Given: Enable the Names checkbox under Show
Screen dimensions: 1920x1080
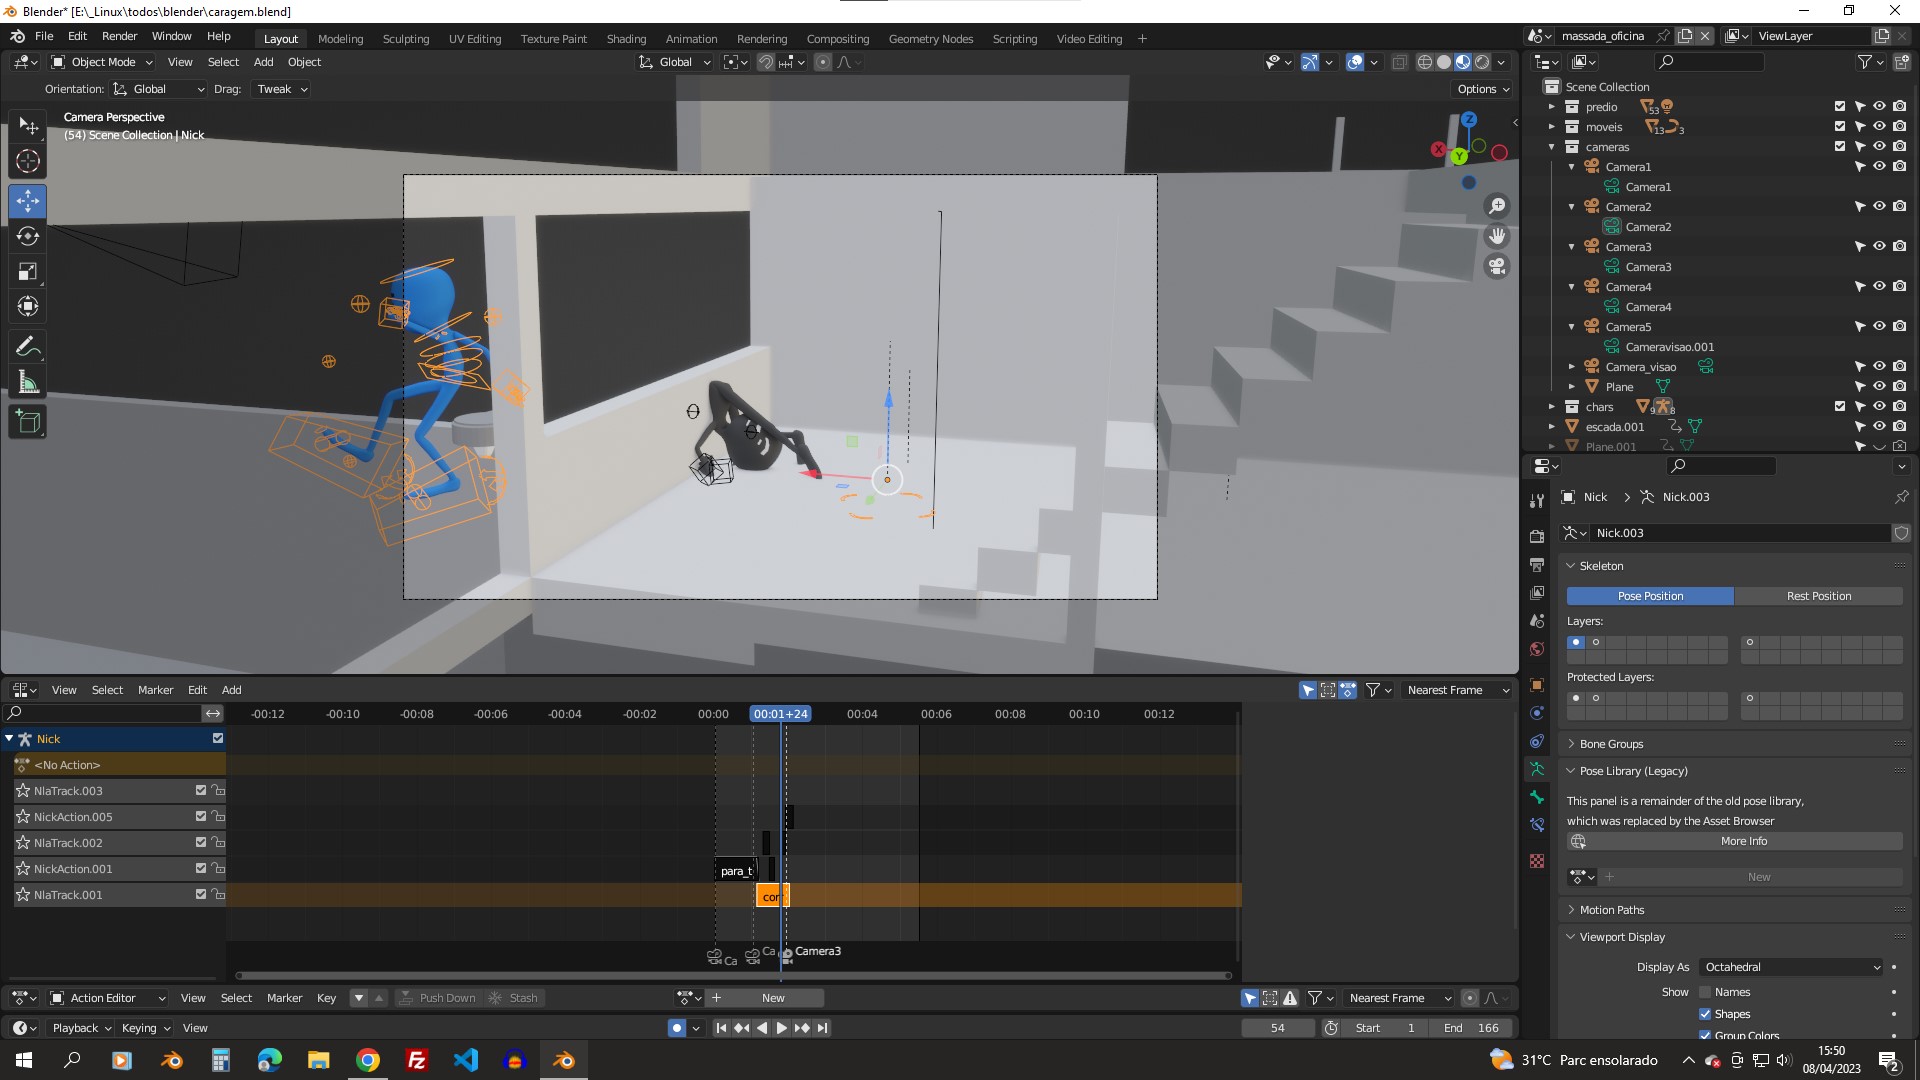Looking at the screenshot, I should (x=1705, y=992).
